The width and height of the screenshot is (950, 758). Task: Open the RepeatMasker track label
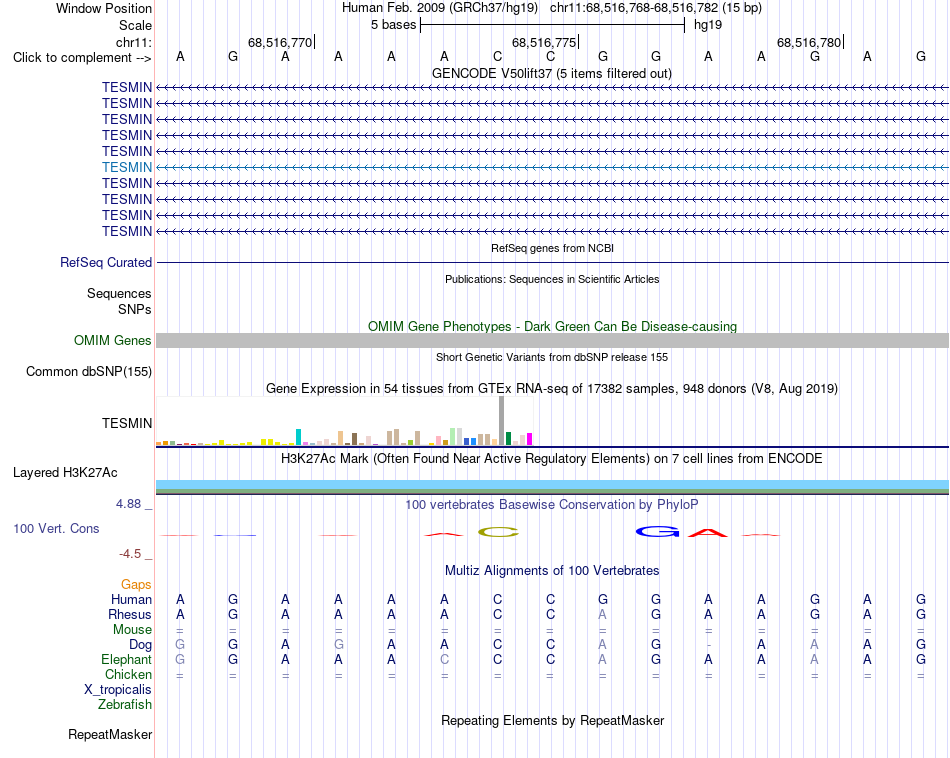110,734
